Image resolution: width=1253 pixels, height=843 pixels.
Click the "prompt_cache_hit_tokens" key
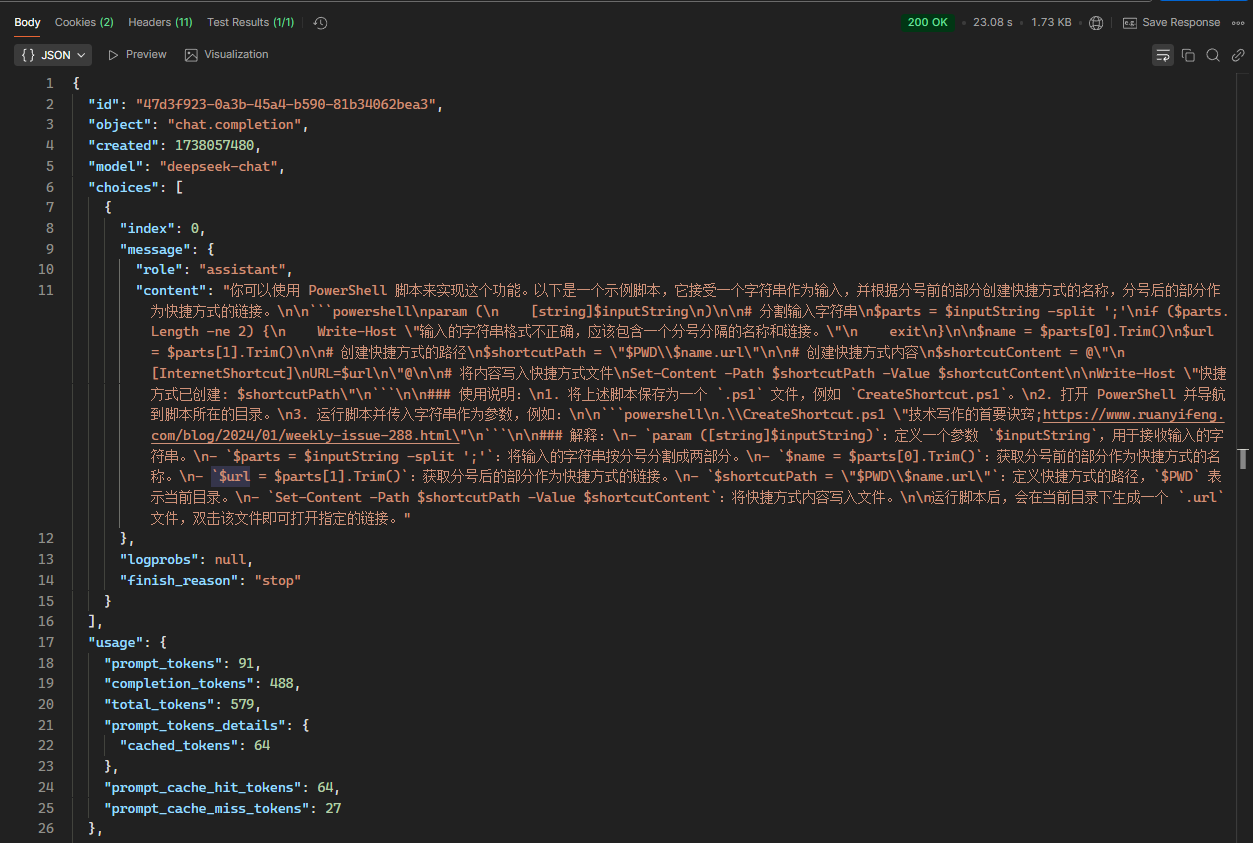point(202,787)
